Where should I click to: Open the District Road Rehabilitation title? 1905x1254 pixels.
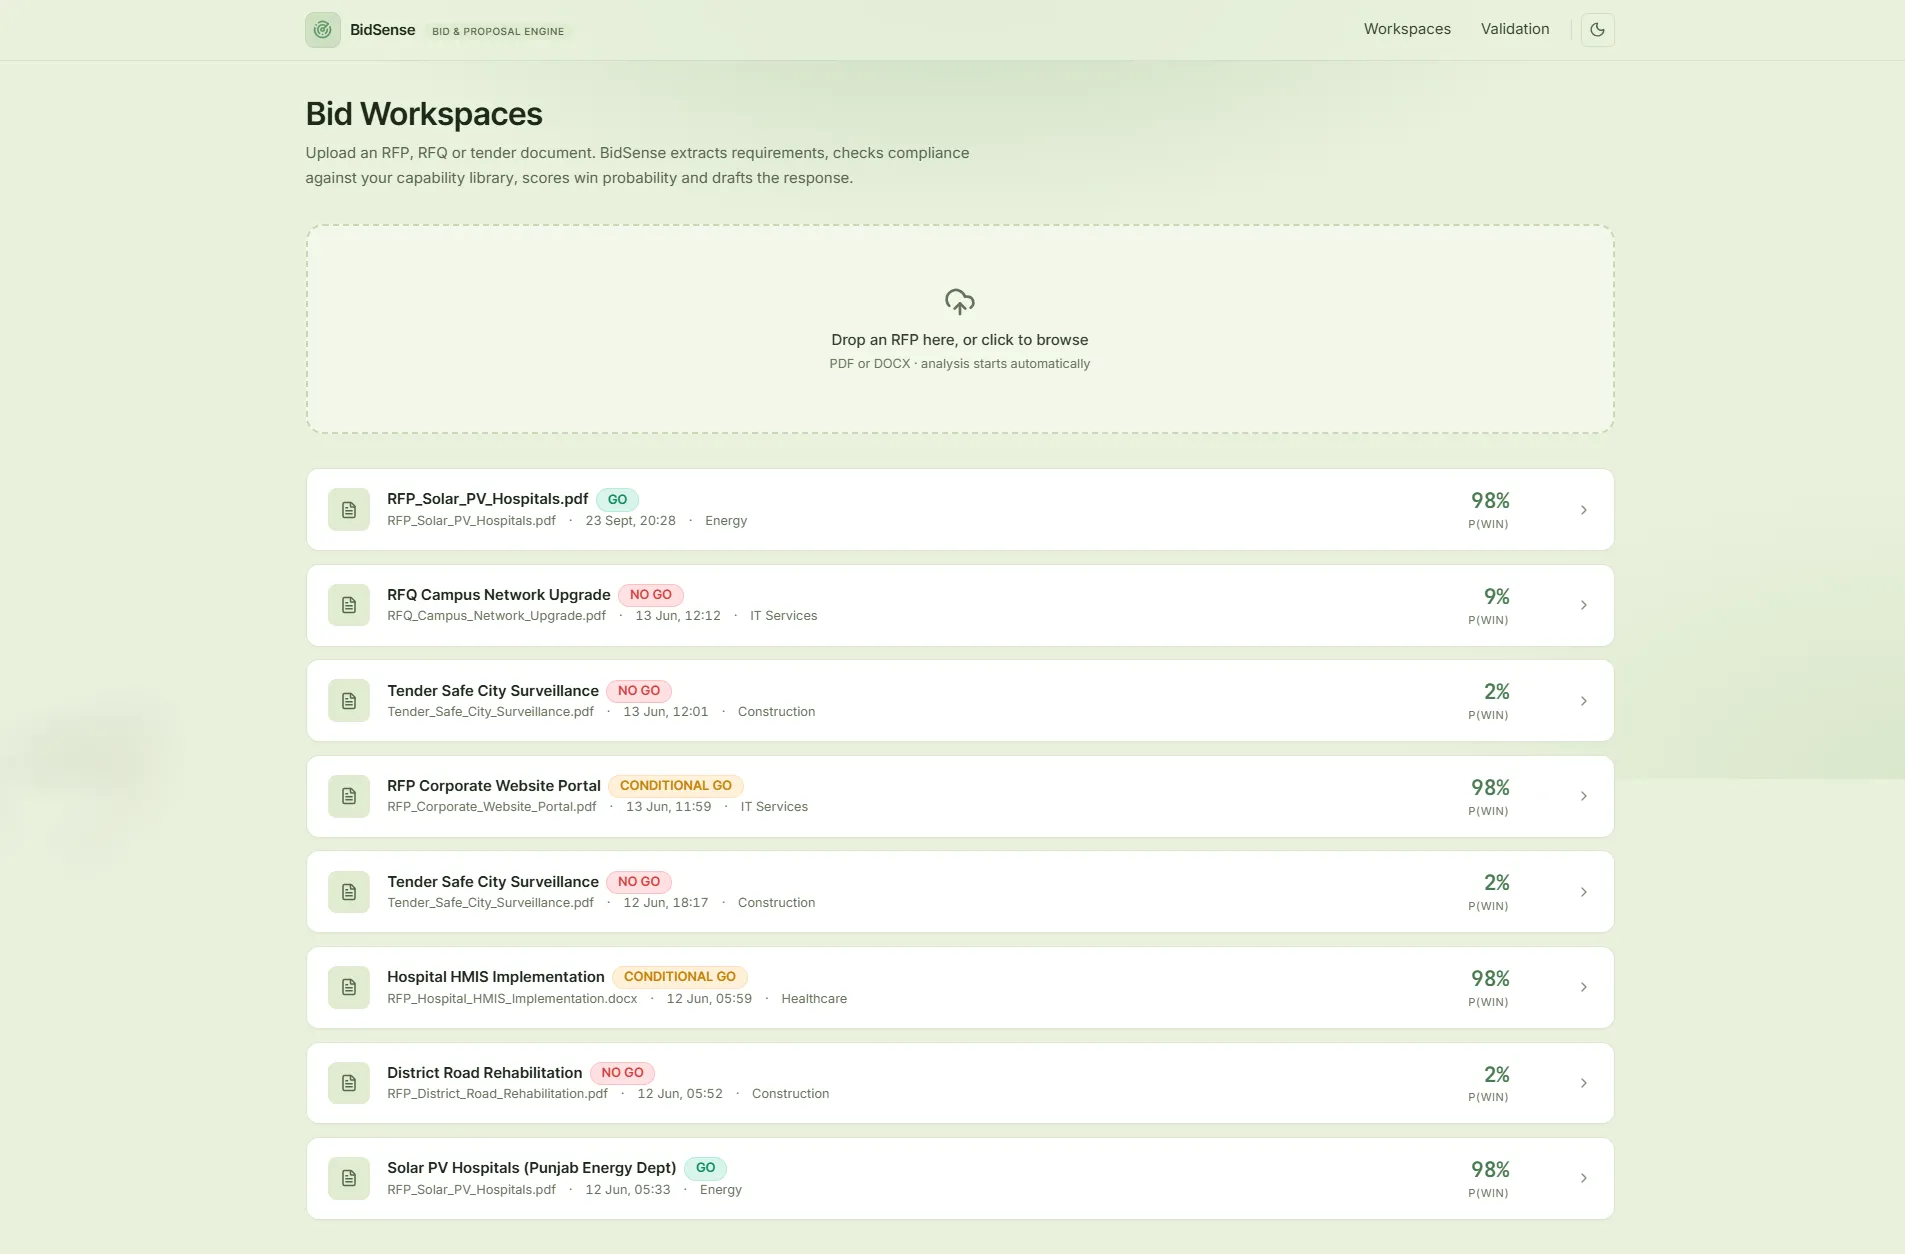[x=484, y=1073]
